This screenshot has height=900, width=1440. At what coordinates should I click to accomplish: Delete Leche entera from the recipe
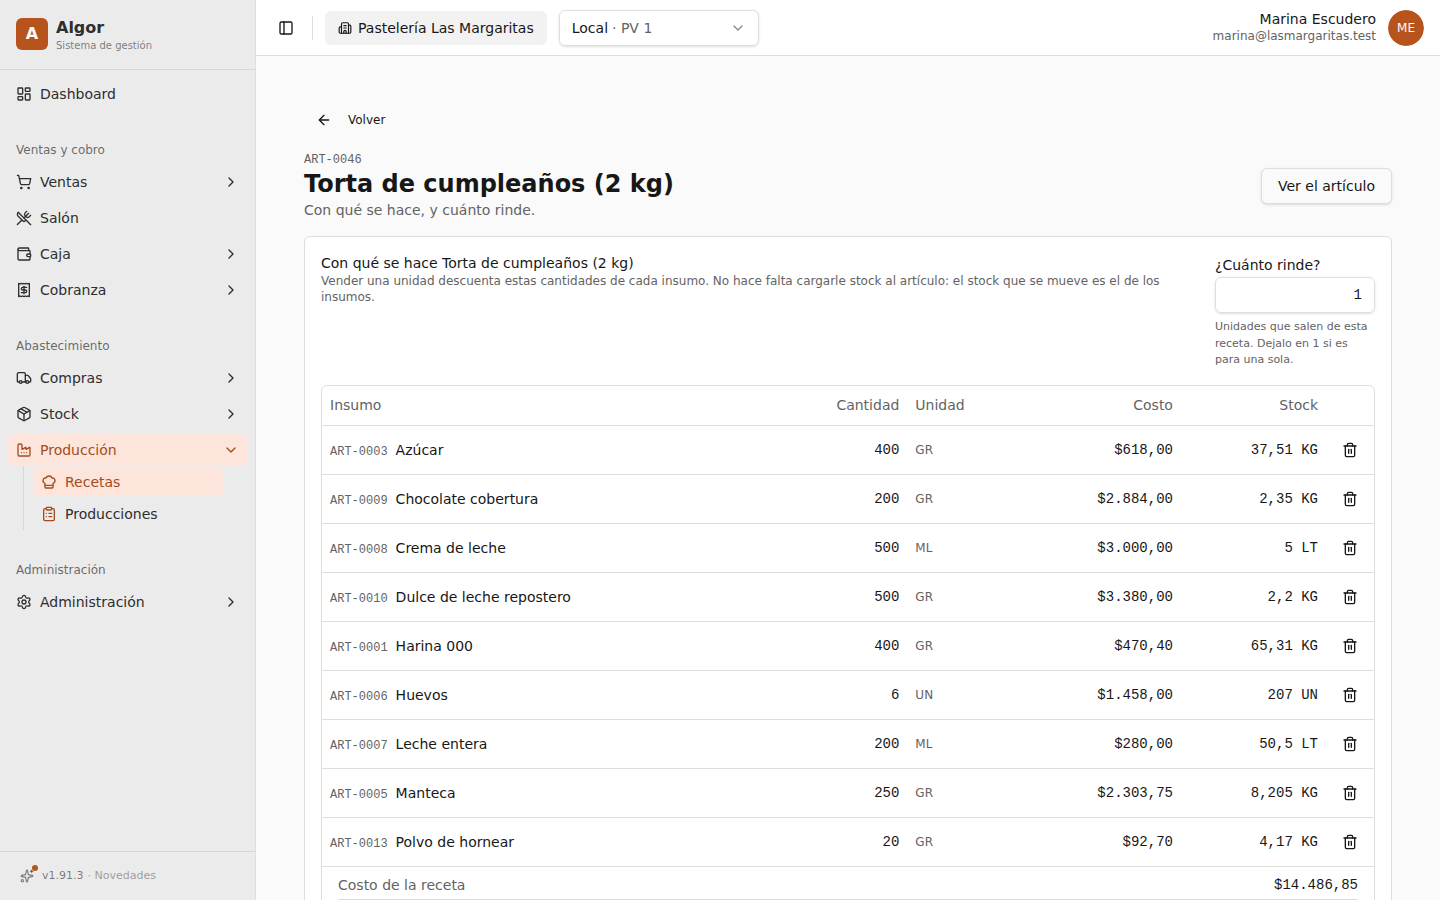point(1349,744)
